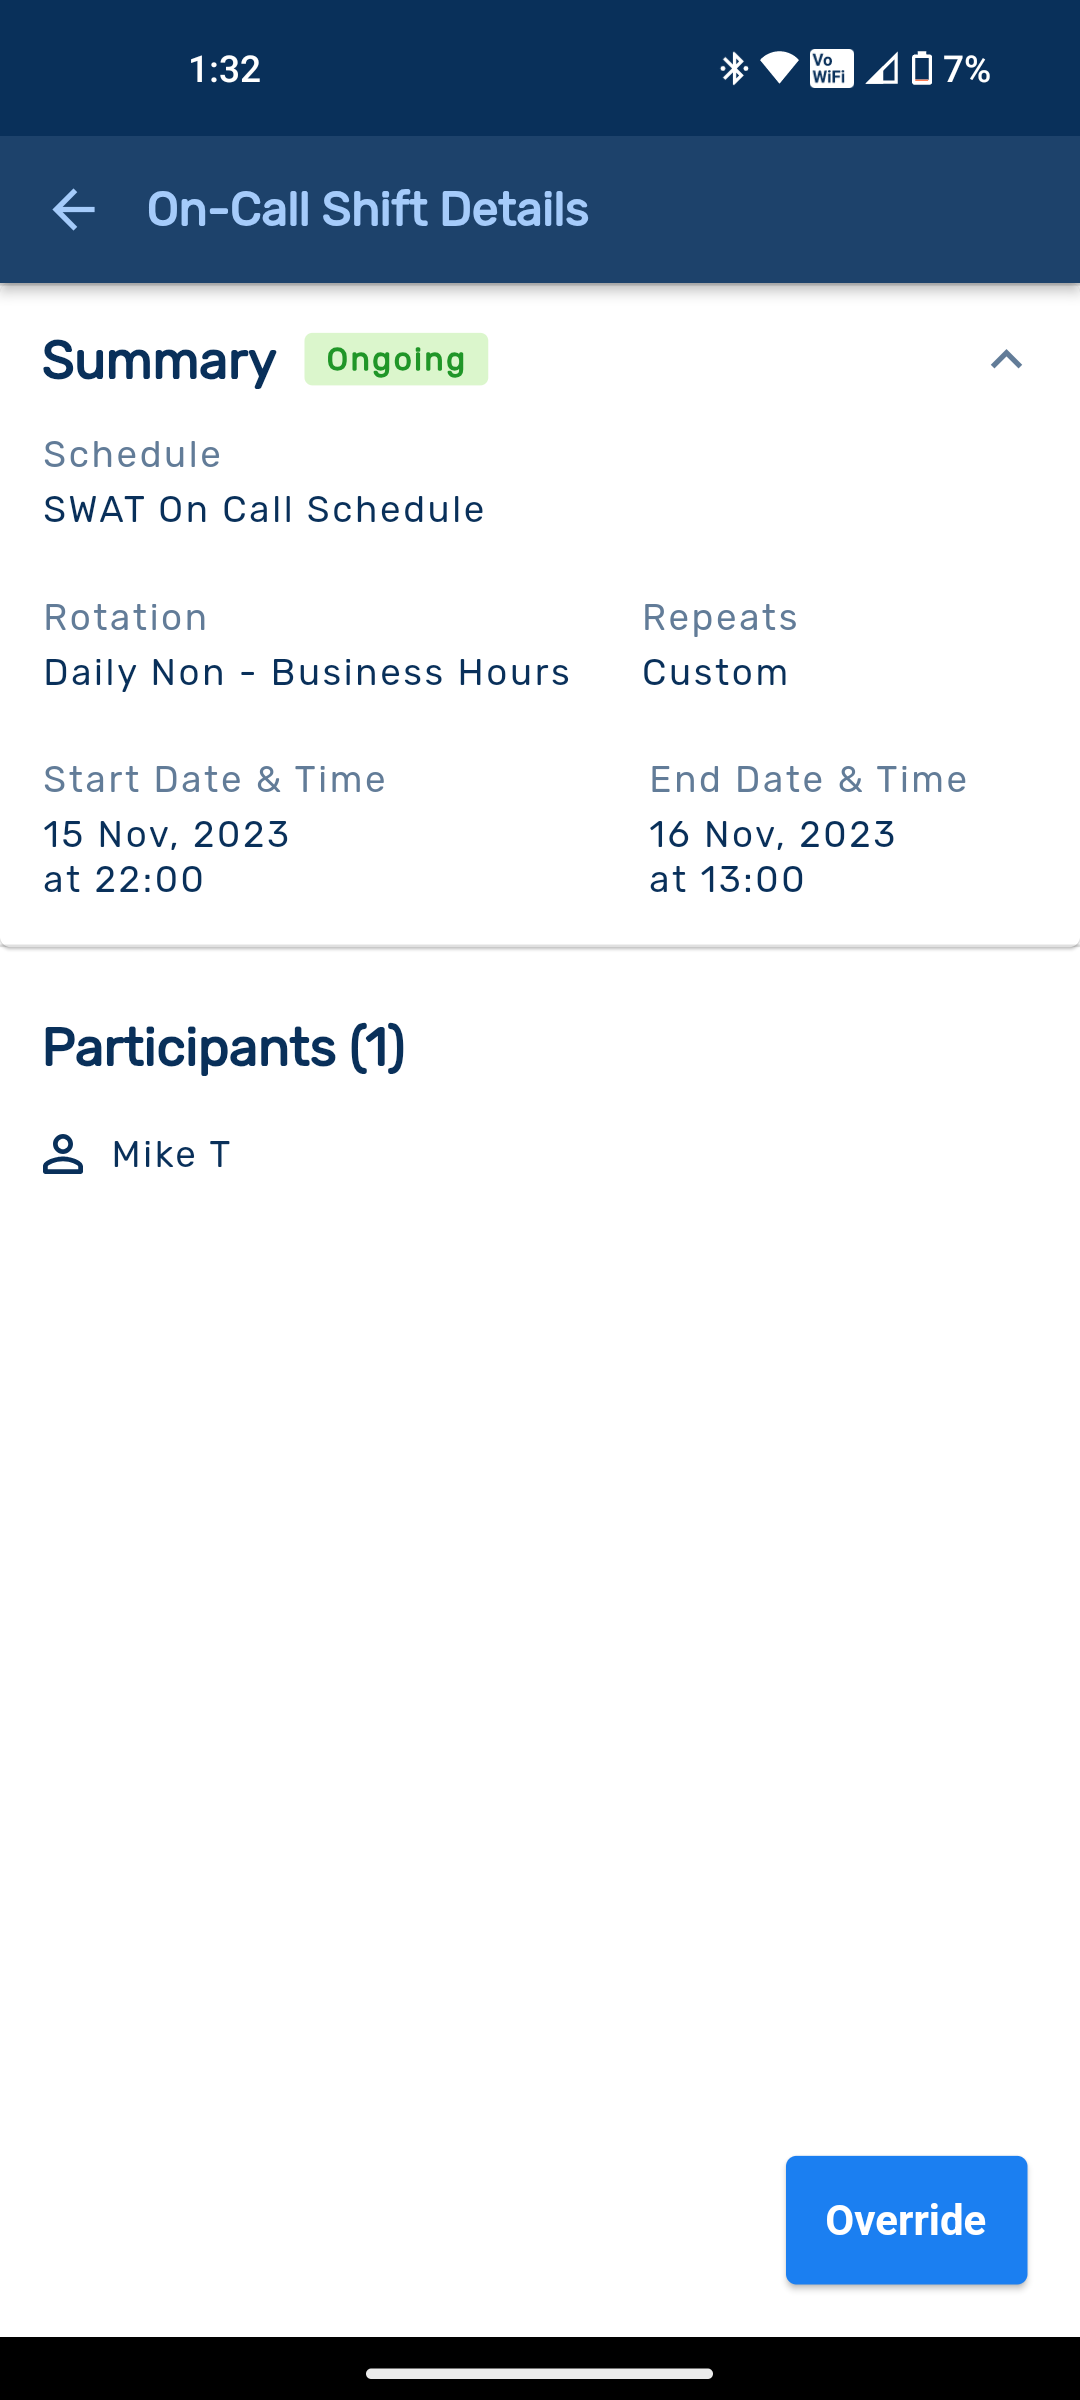
Task: Tap the battery icon
Action: (x=922, y=69)
